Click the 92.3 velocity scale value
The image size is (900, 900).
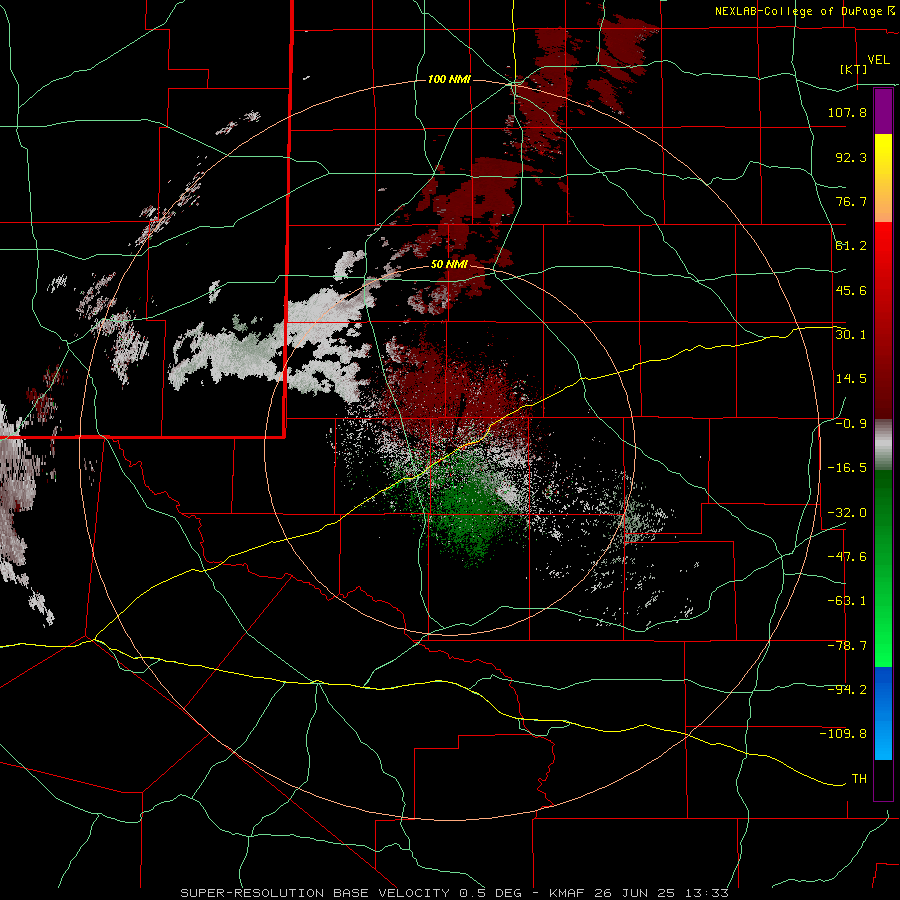pos(851,157)
